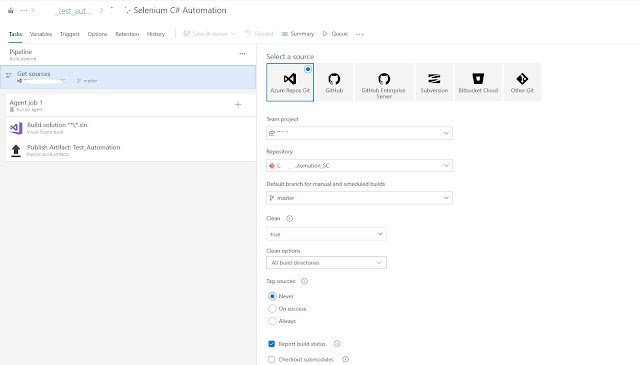Select Never for tag sources
This screenshot has width=640, height=365.
click(x=272, y=296)
